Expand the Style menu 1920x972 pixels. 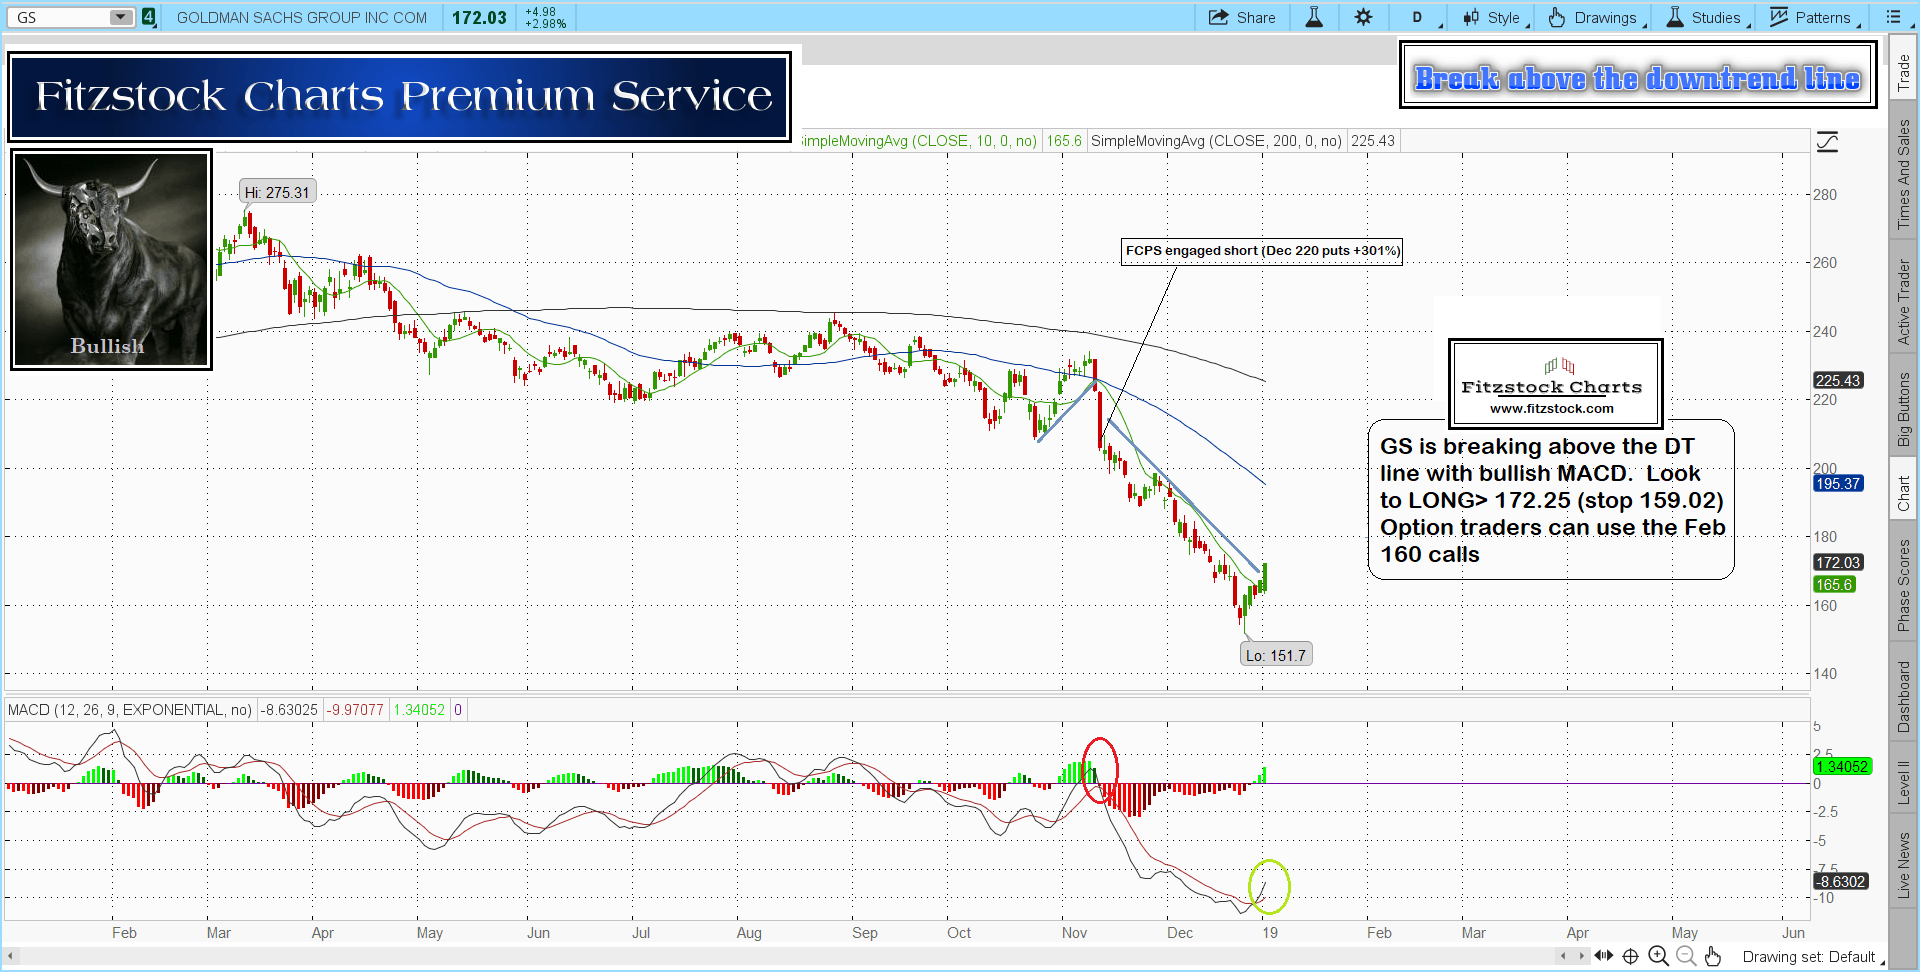point(1494,17)
